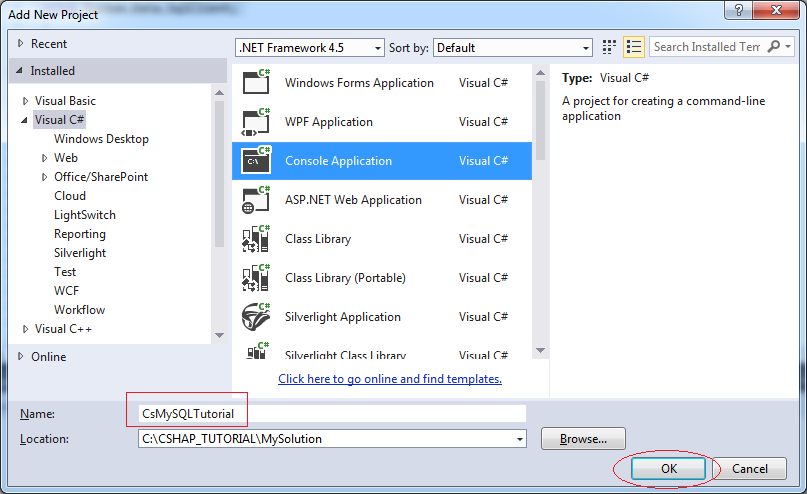Expand the Visual C++ node

(x=25, y=329)
